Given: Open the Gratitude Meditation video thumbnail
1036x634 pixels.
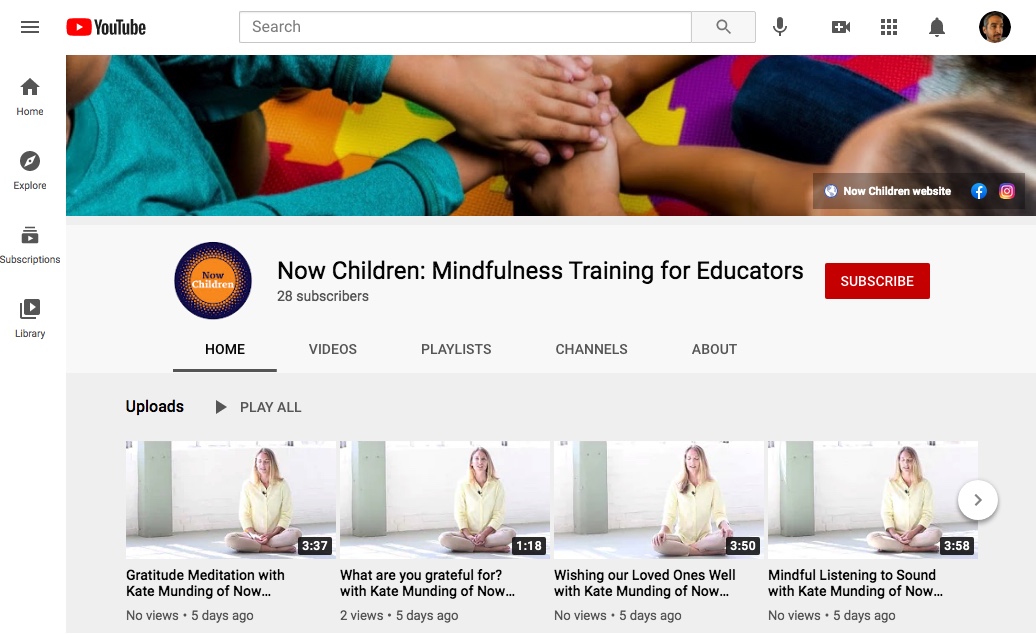Looking at the screenshot, I should click(231, 500).
